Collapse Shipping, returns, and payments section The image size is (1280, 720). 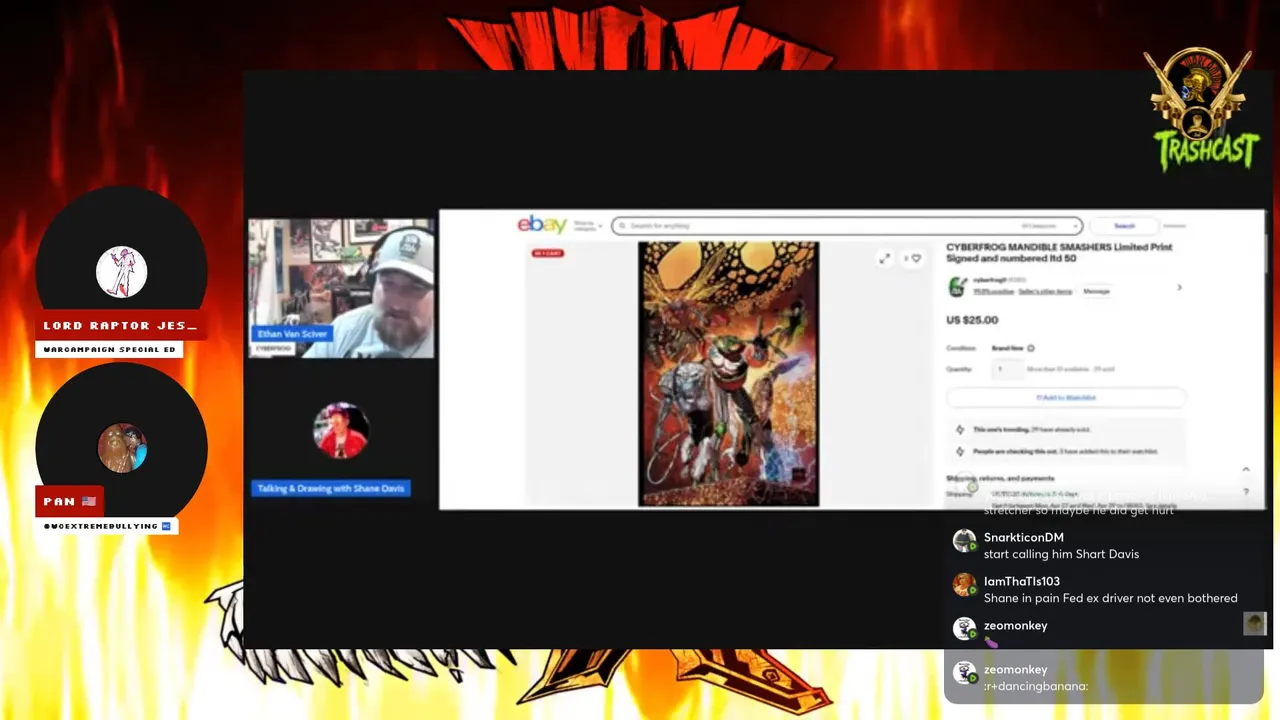[1246, 469]
